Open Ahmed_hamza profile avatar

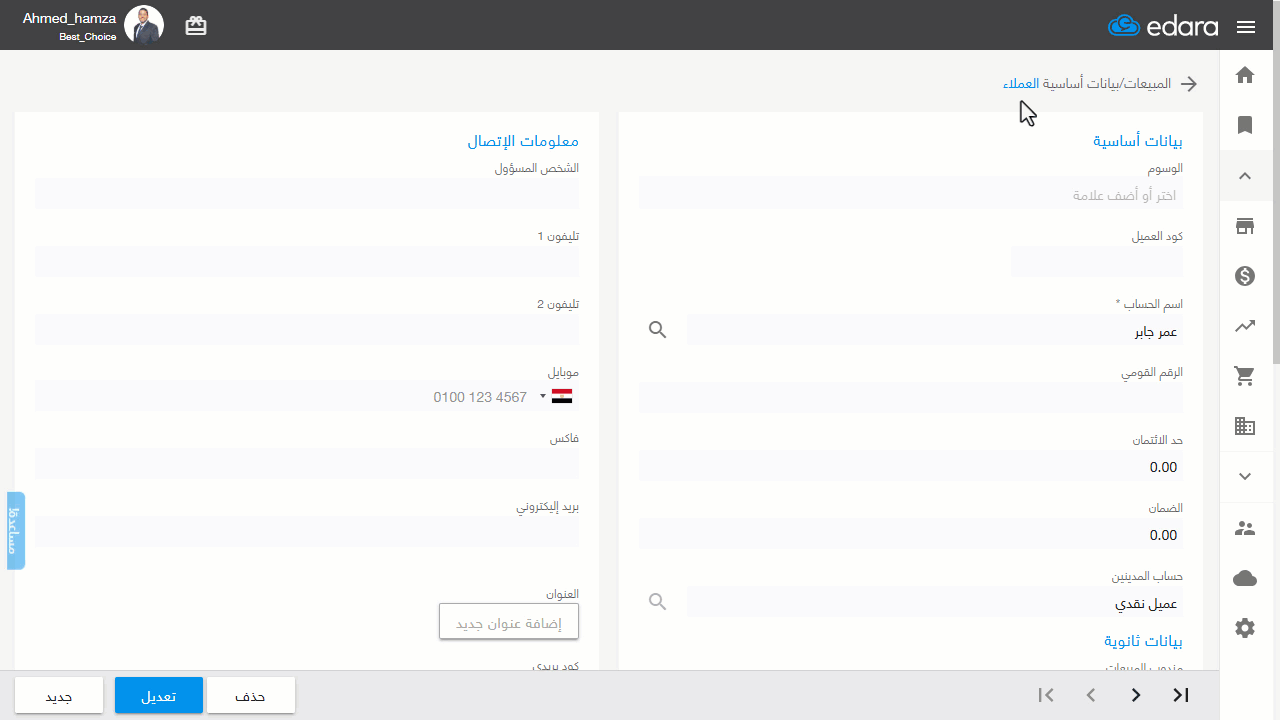[144, 25]
